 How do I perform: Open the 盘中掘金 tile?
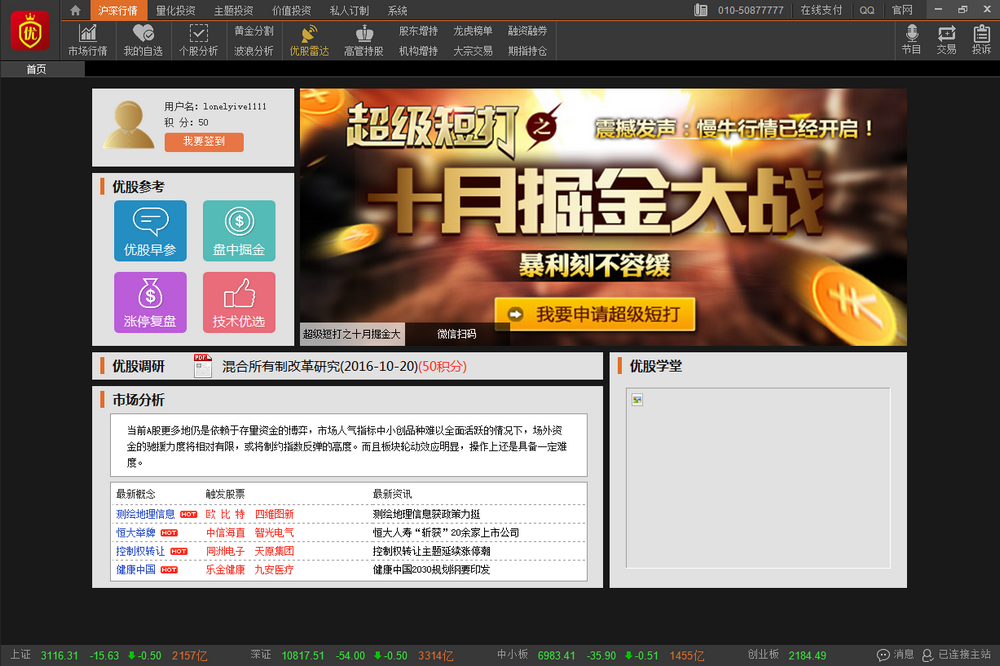point(239,231)
